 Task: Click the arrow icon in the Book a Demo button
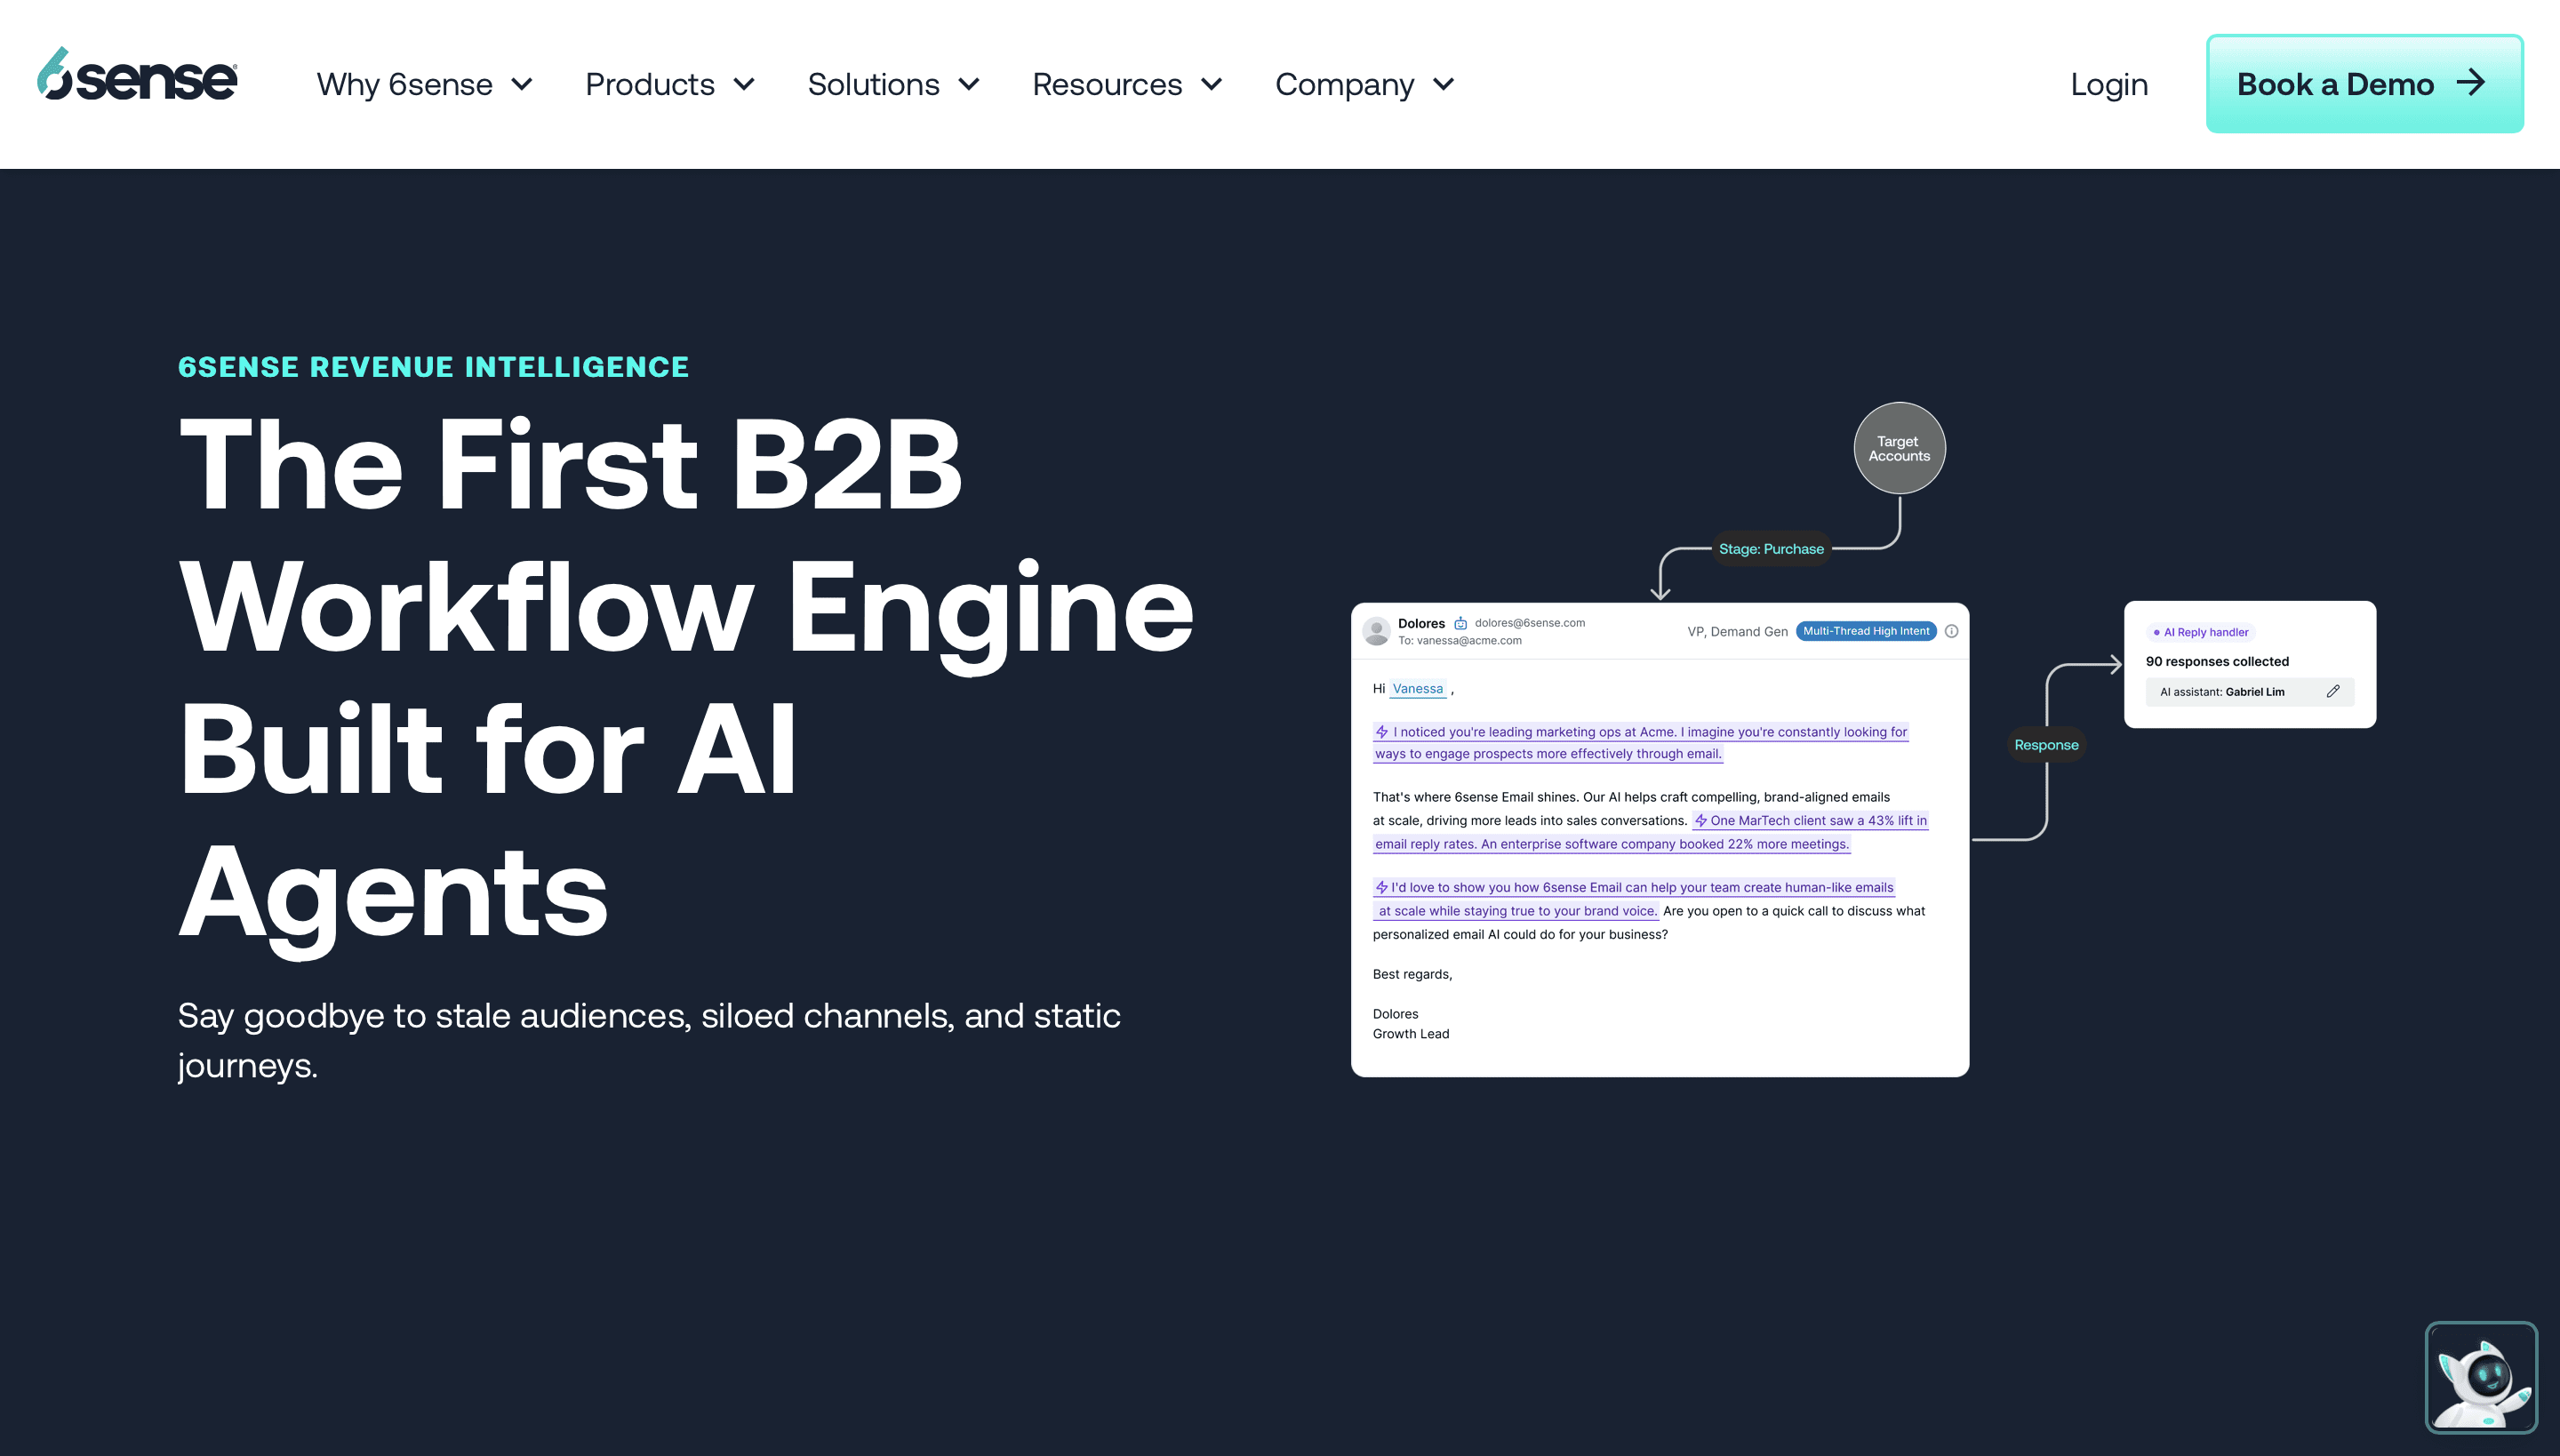2471,83
